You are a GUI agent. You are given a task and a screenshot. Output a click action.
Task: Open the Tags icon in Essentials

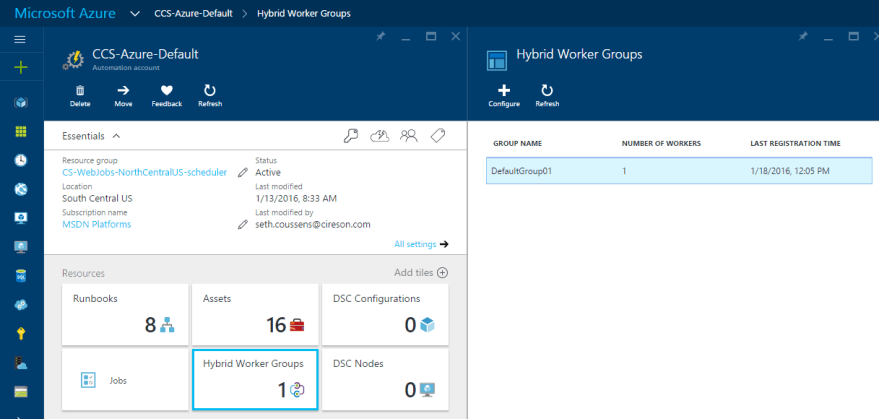point(438,136)
